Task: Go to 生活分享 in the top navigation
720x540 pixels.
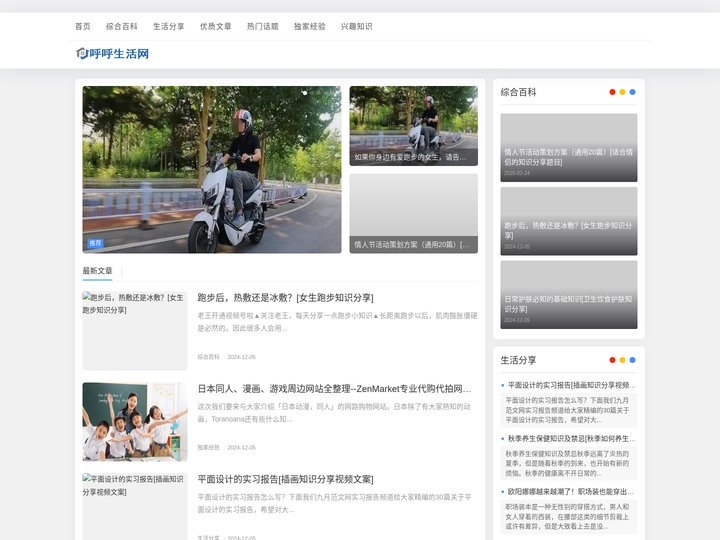Action: tap(169, 27)
